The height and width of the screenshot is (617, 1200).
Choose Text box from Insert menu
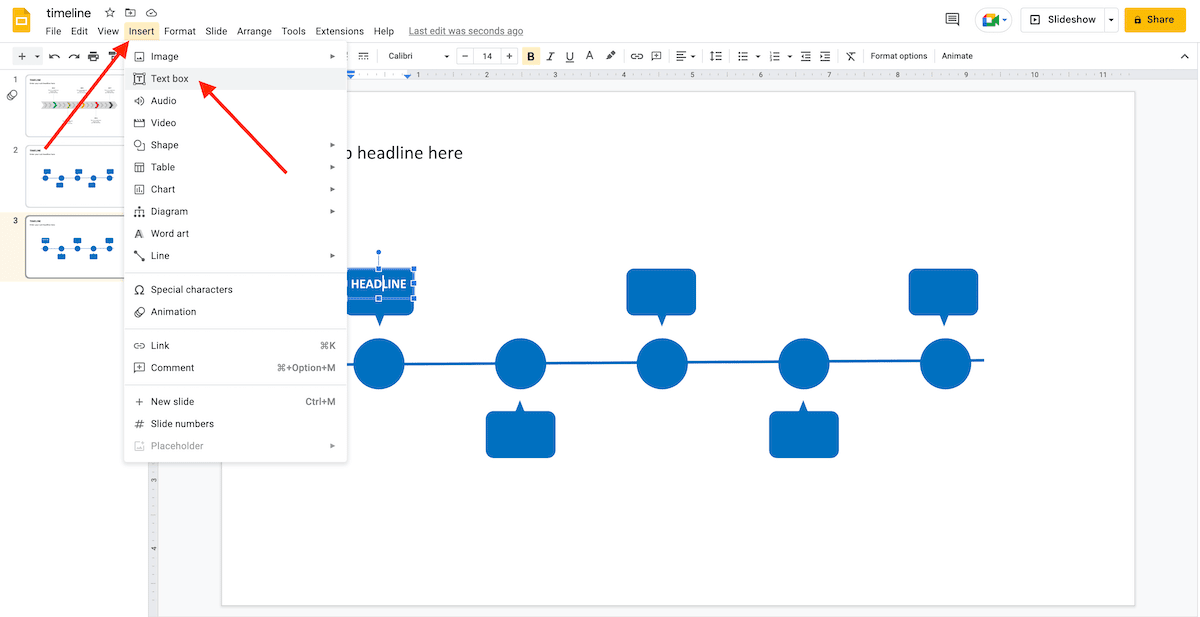(x=235, y=79)
